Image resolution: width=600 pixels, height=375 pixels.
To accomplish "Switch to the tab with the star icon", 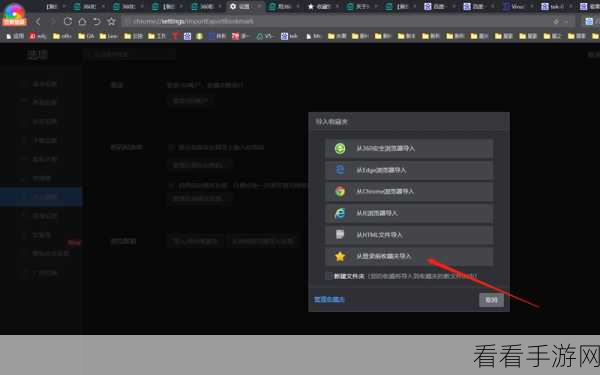I will tap(323, 6).
